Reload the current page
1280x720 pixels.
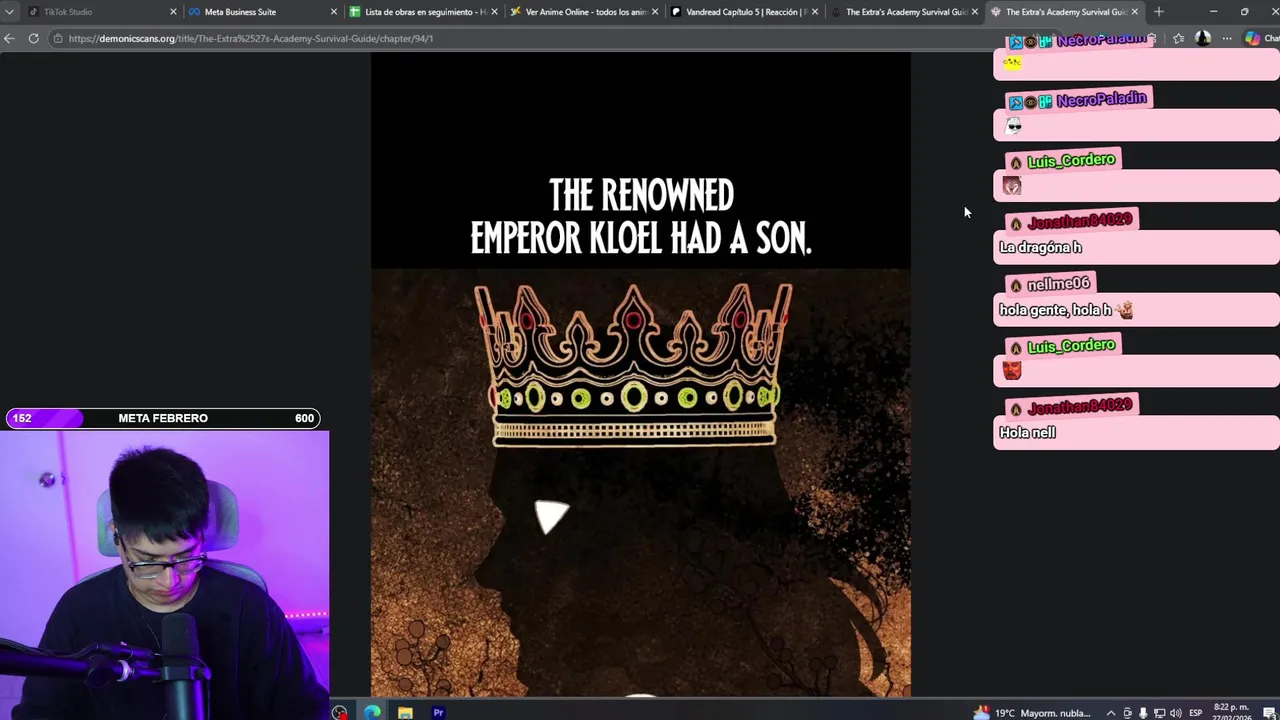[x=33, y=38]
